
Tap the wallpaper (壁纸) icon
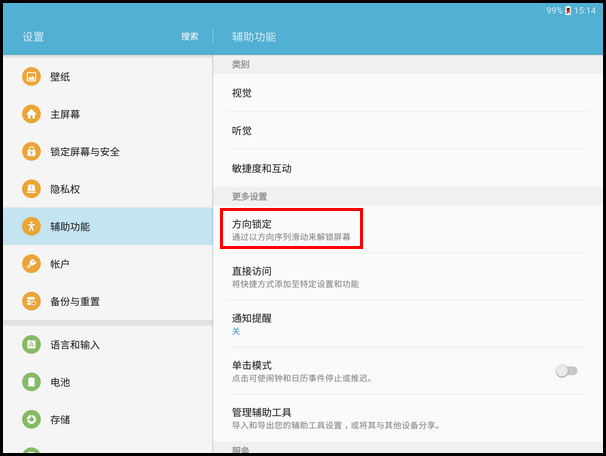(x=31, y=77)
